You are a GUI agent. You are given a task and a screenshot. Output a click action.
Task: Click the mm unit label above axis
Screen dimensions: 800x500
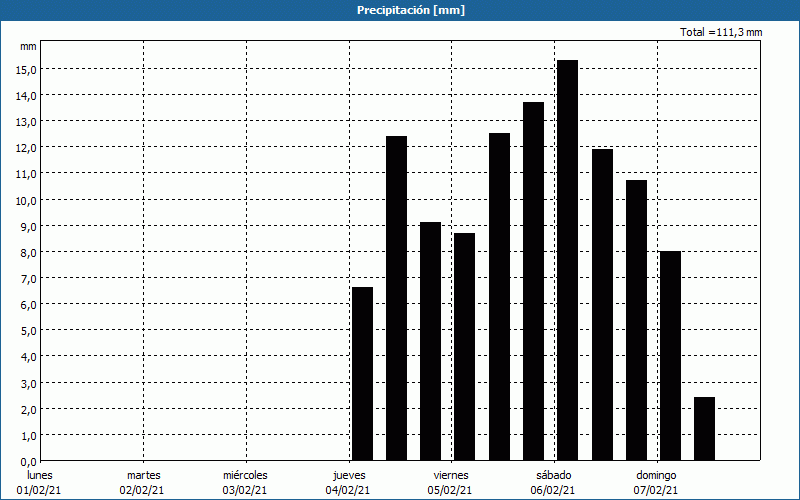[x=28, y=46]
